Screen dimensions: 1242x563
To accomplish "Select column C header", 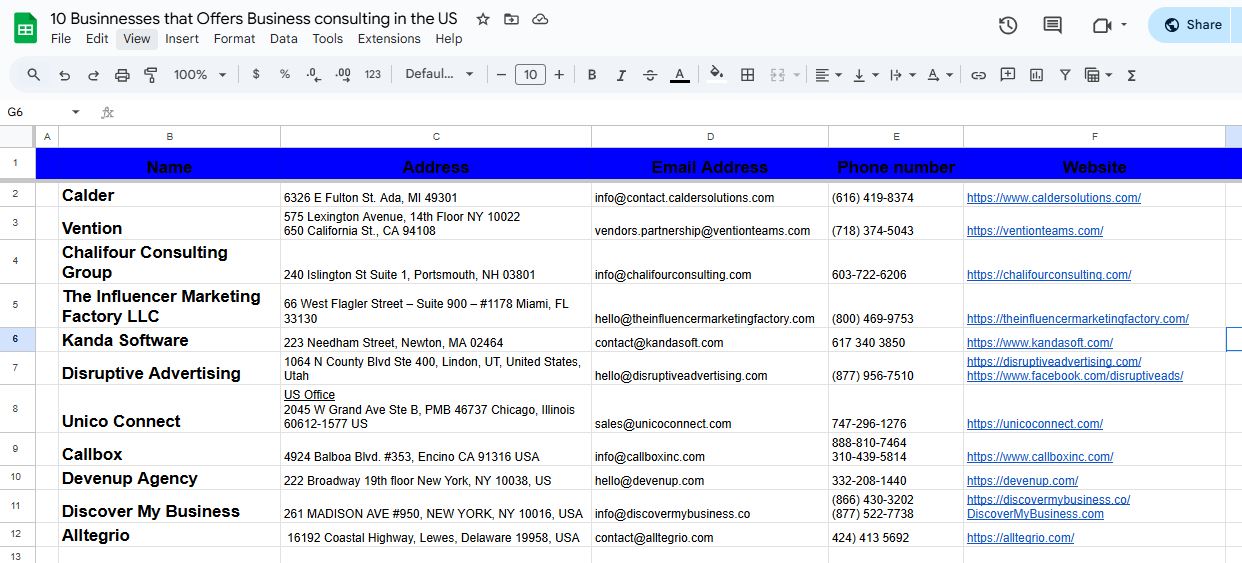I will (436, 136).
